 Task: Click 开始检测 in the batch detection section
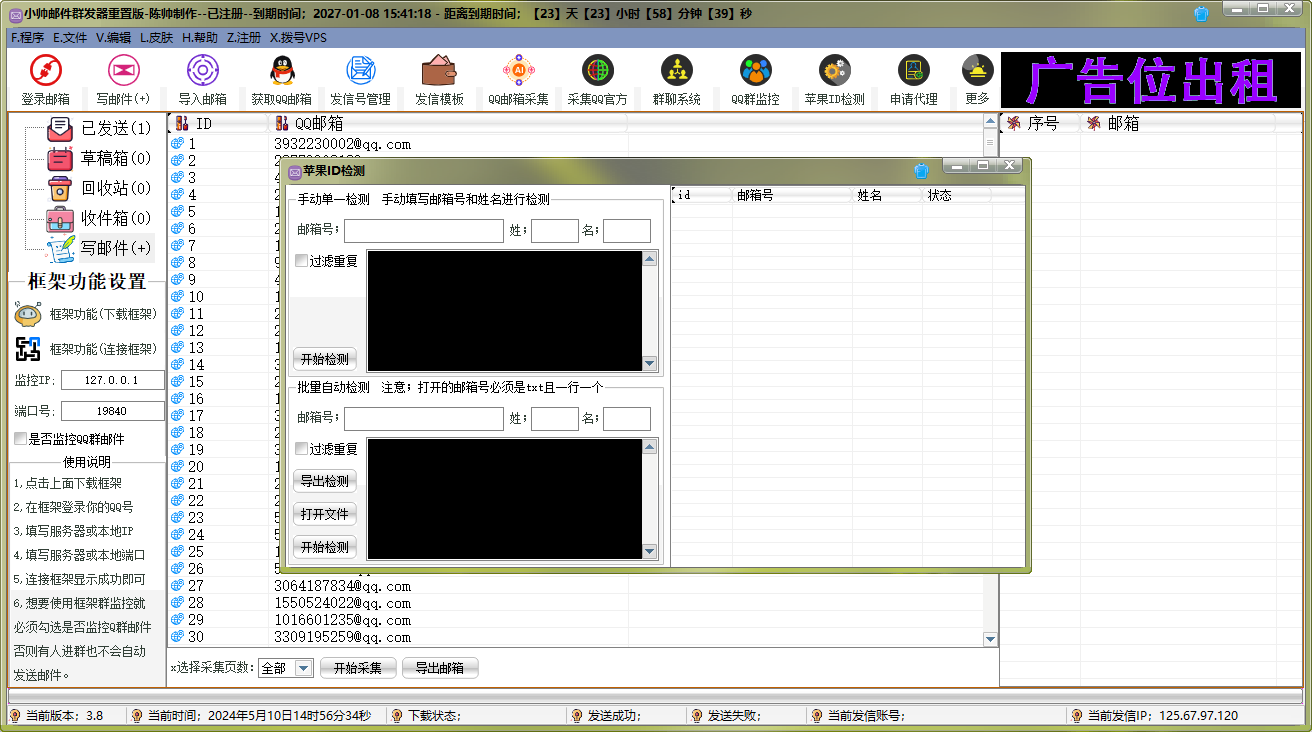[x=325, y=547]
